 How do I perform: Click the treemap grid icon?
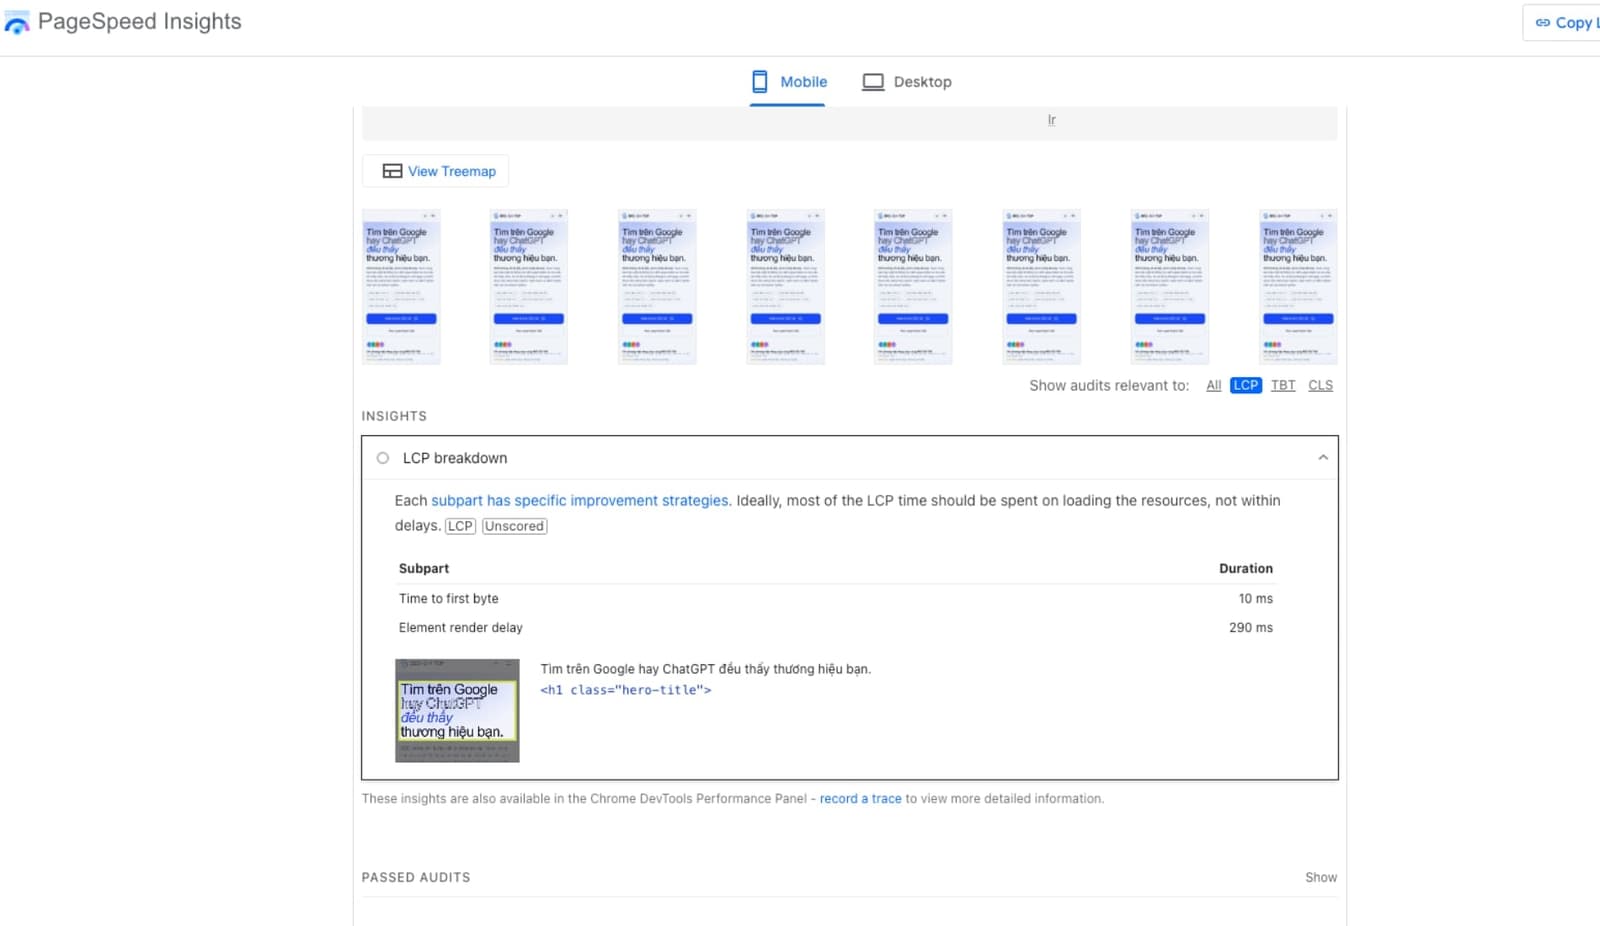pyautogui.click(x=392, y=171)
